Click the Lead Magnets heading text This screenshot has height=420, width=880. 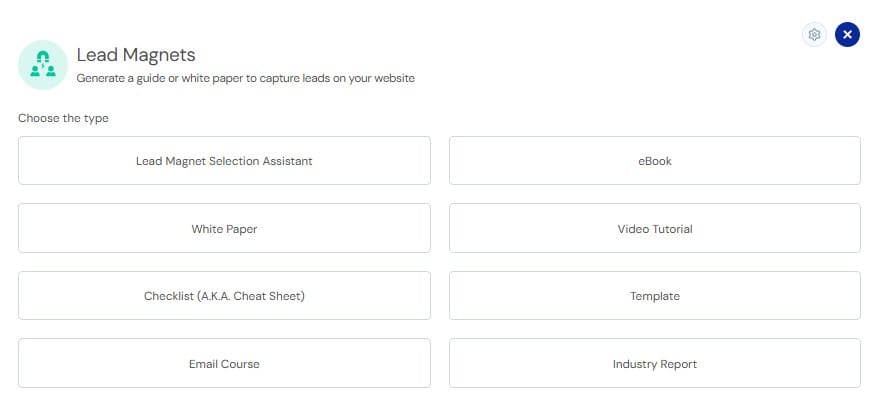pyautogui.click(x=136, y=55)
